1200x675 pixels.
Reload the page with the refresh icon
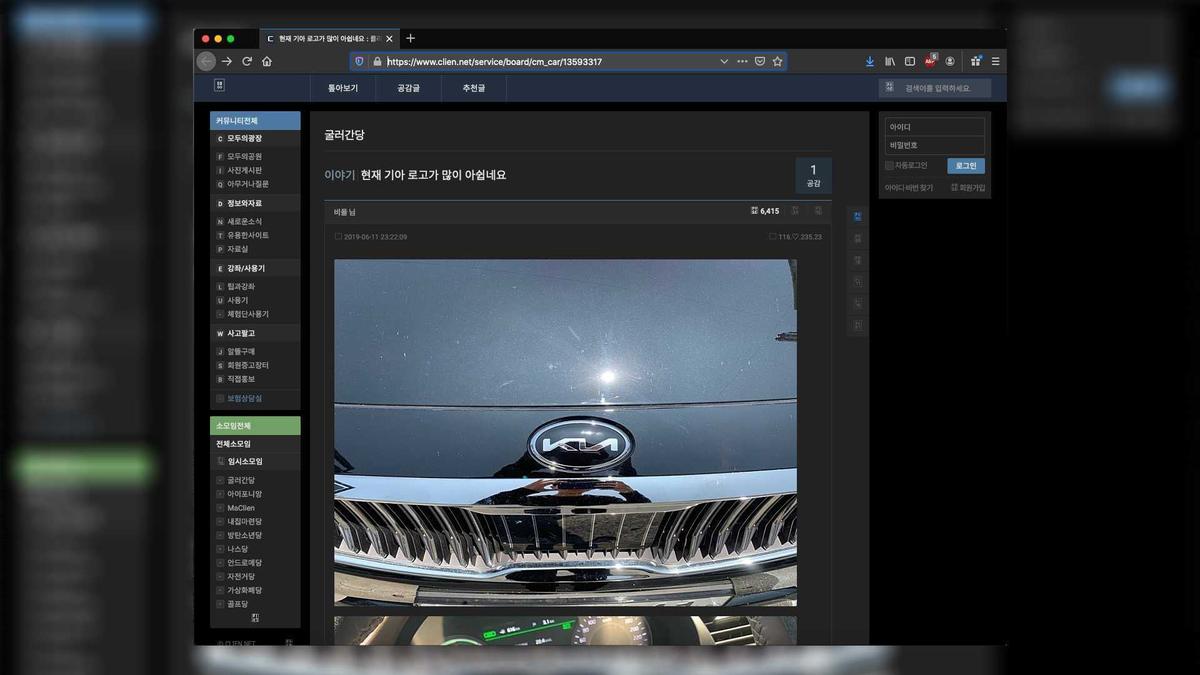(x=247, y=61)
